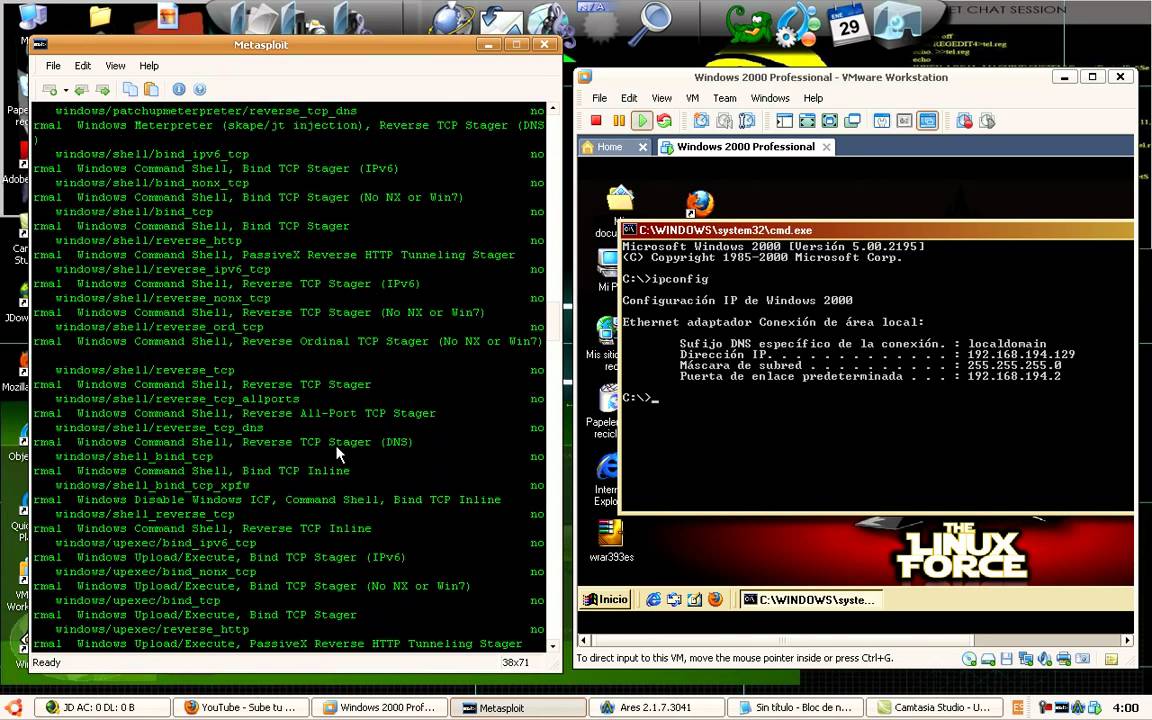Switch to YouTube taskbar window
The width and height of the screenshot is (1152, 720).
pos(240,708)
